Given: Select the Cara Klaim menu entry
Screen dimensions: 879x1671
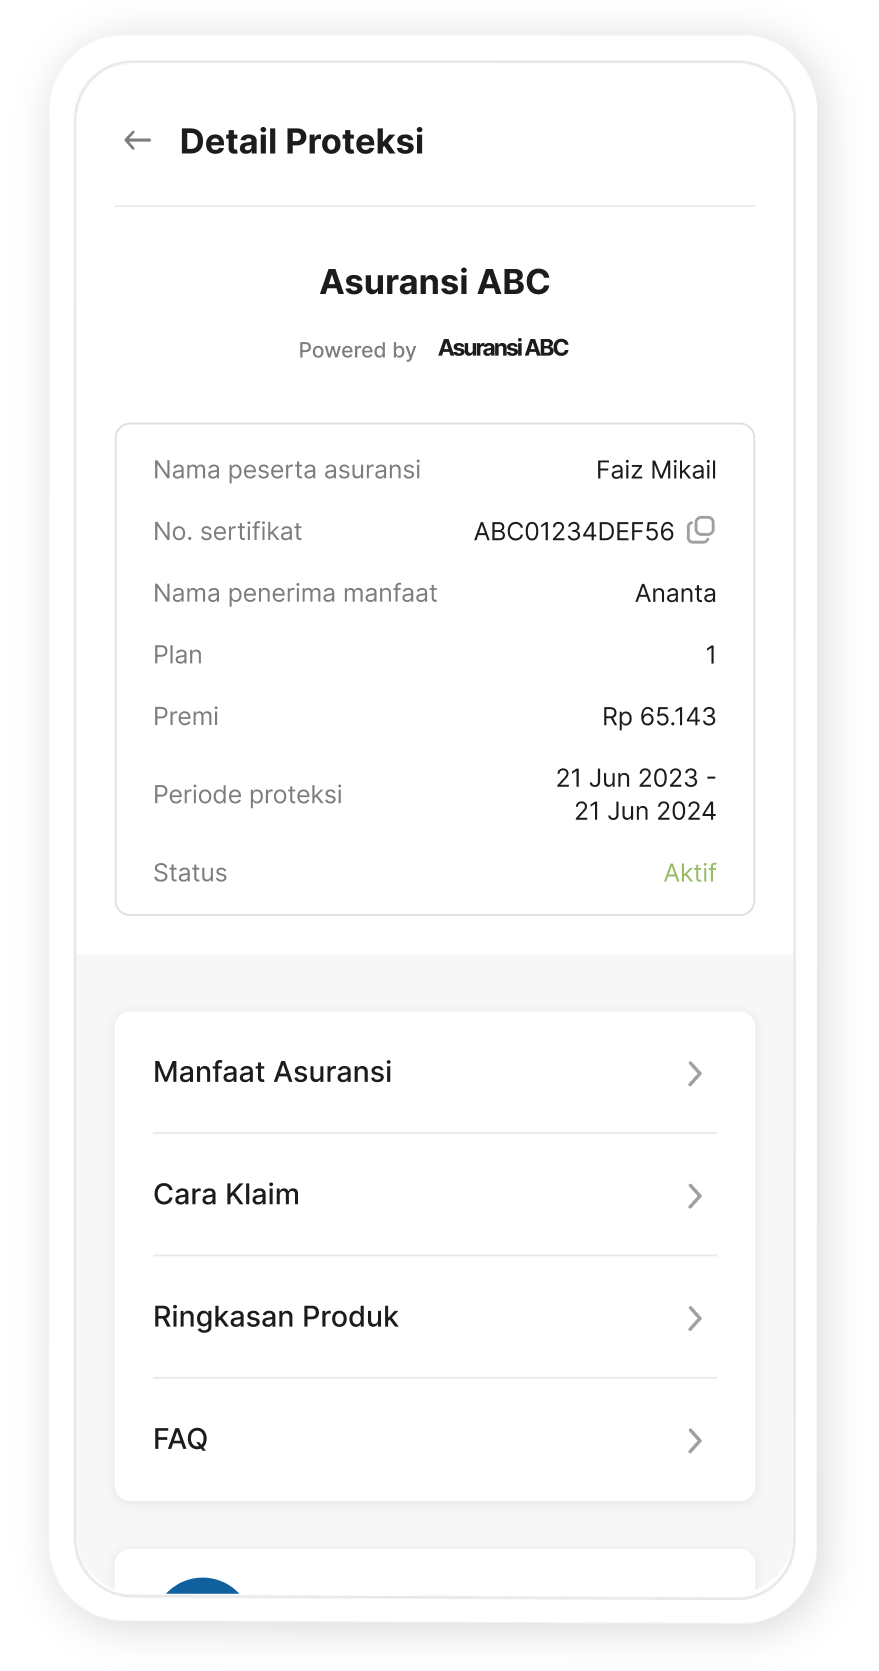Looking at the screenshot, I should [x=227, y=1195].
